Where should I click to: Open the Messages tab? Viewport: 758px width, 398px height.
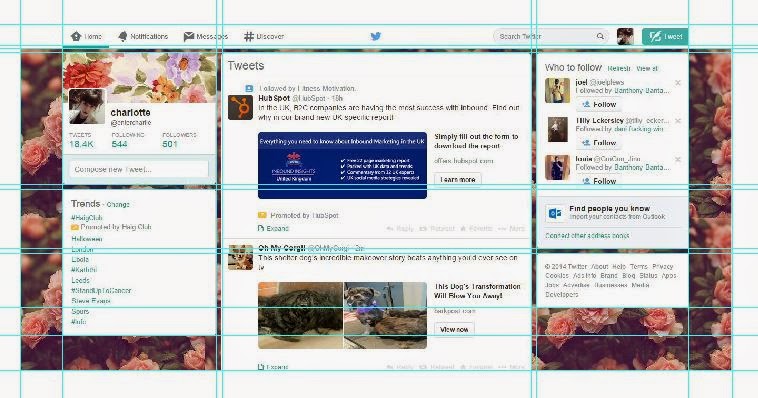click(x=205, y=36)
